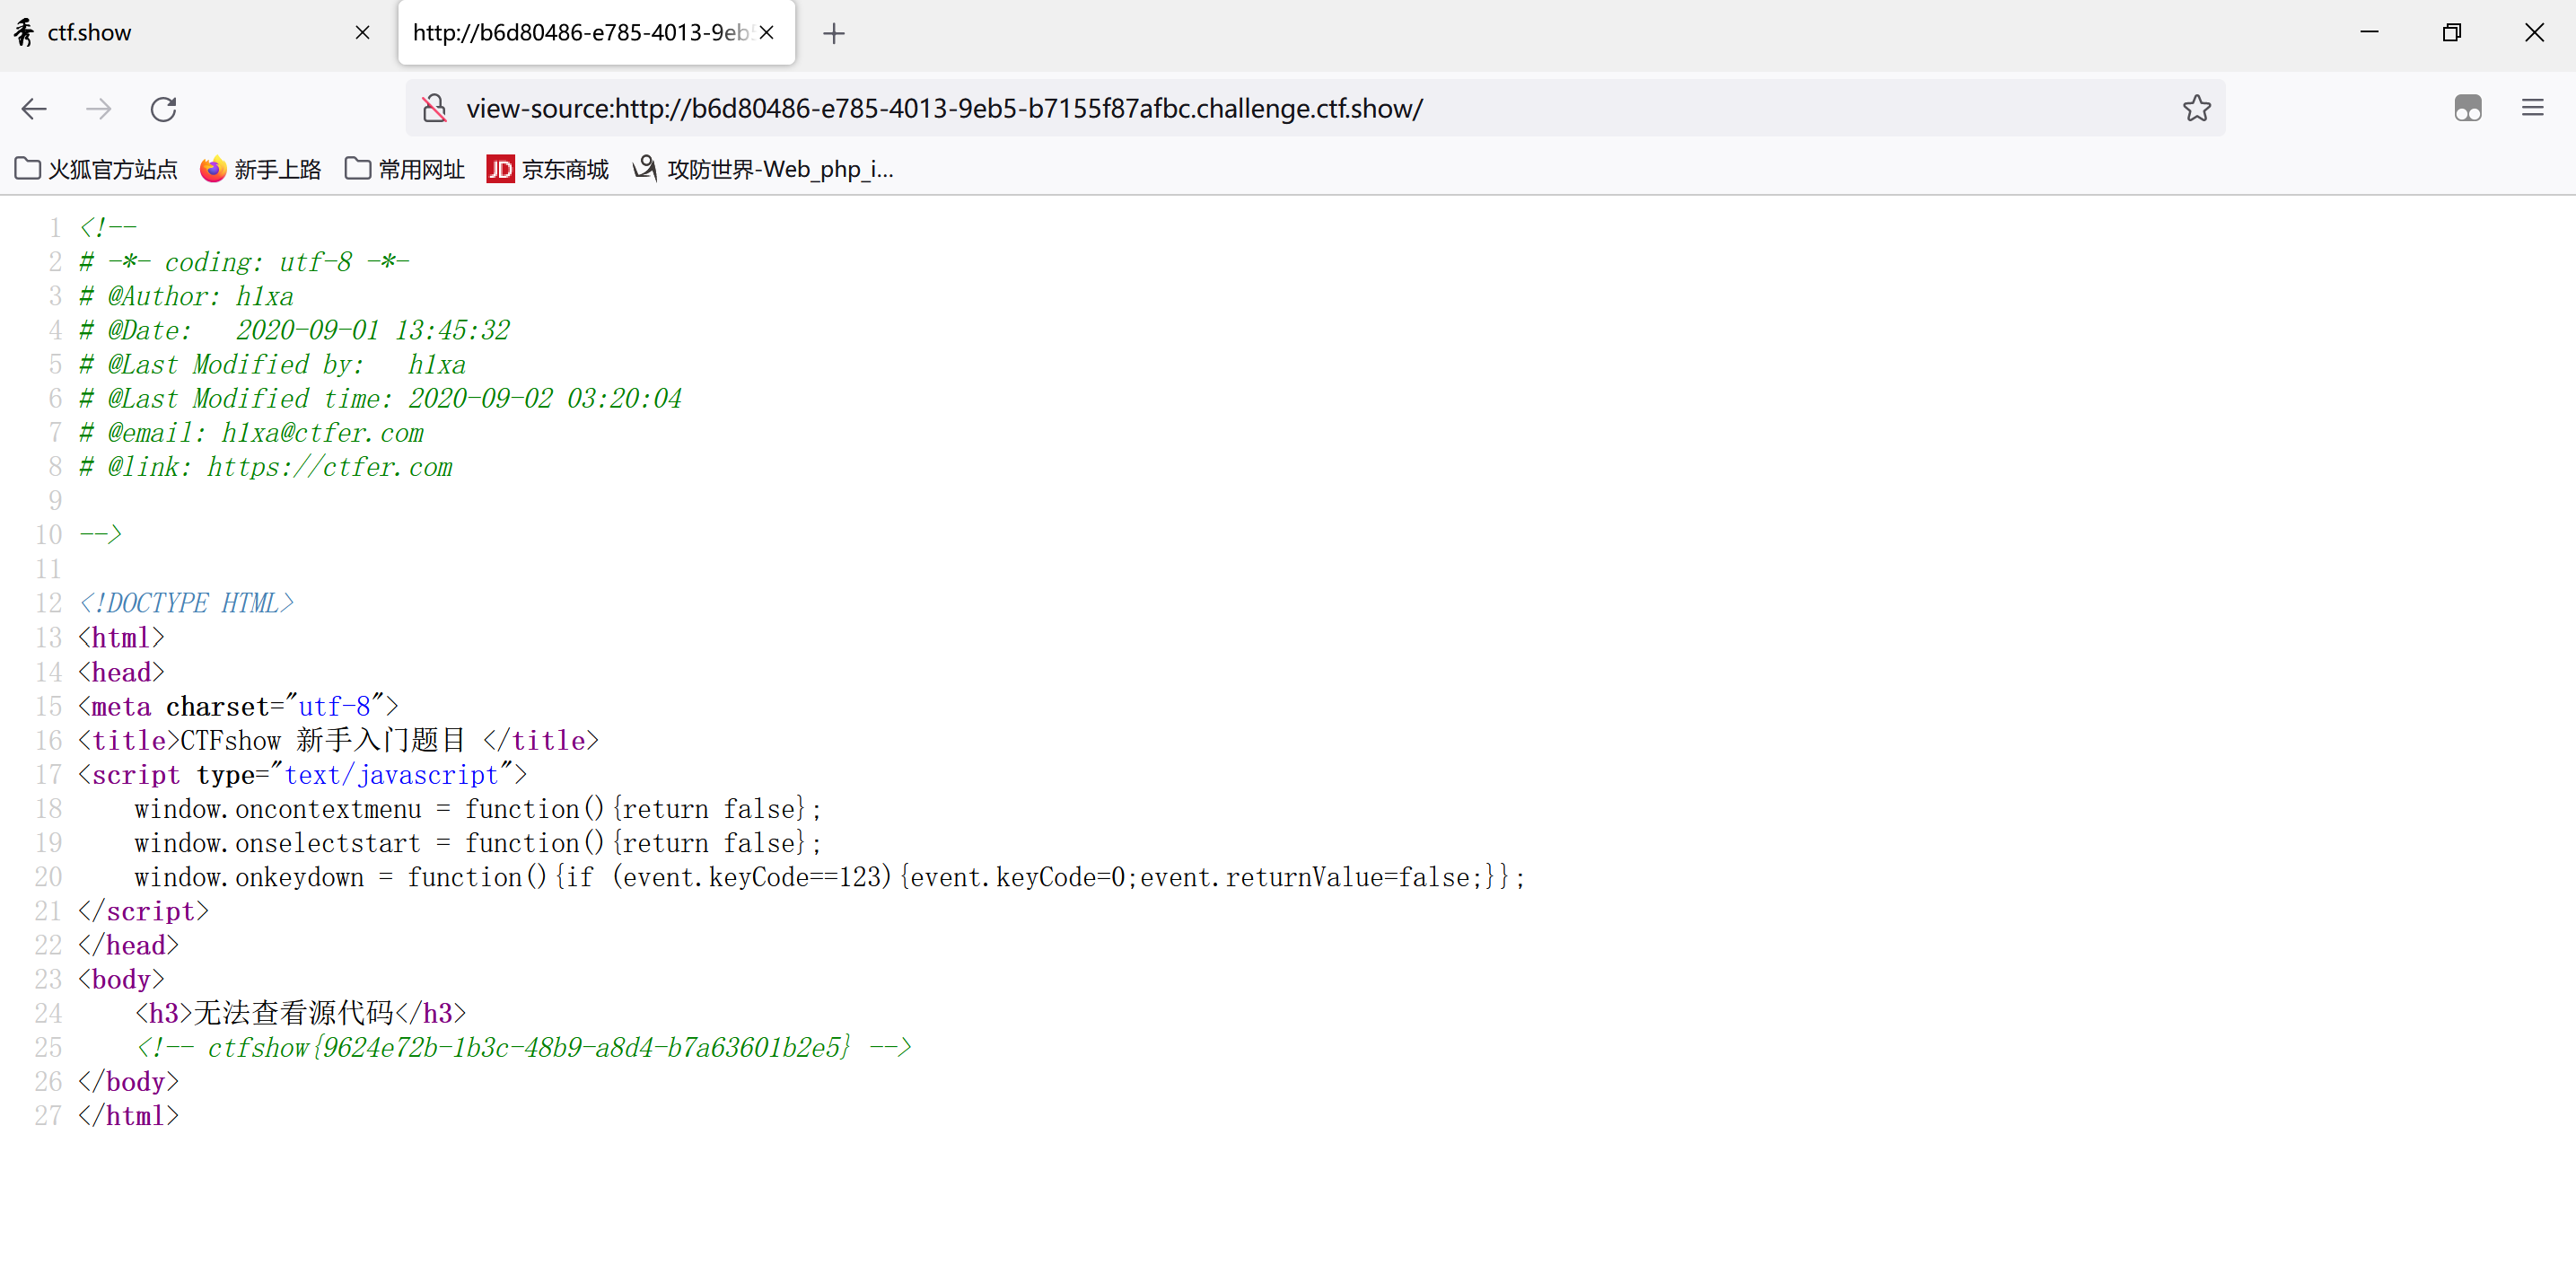Click the meta charset="utf-8" line
2576x1284 pixels.
(x=238, y=706)
